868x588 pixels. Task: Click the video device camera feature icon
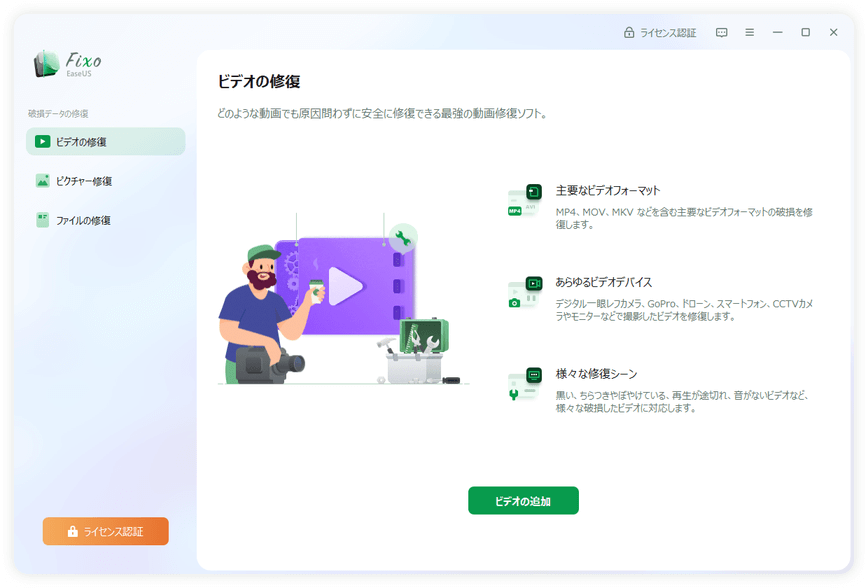[x=524, y=293]
